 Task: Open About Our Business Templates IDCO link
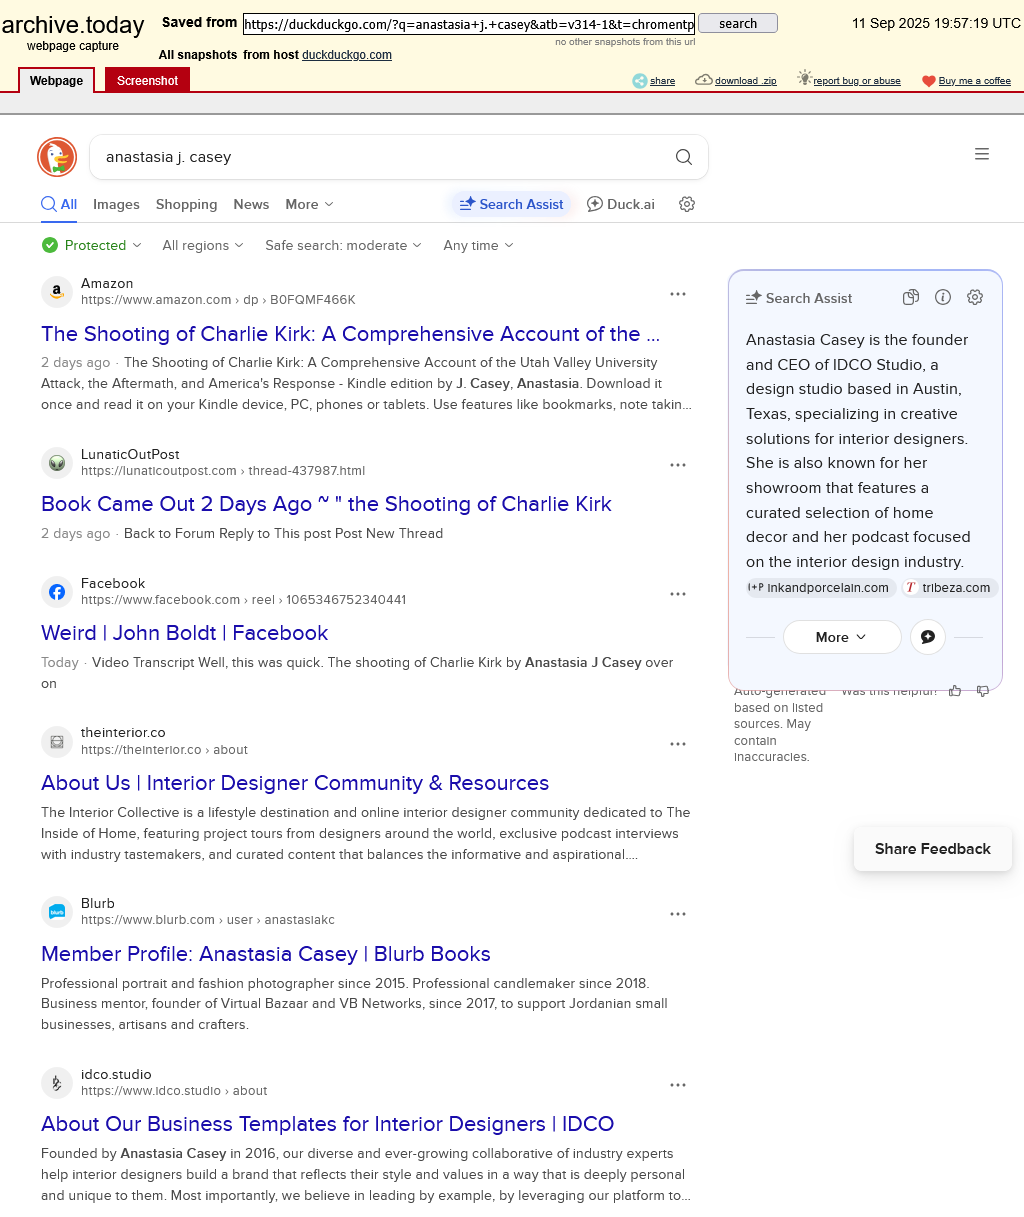327,1124
